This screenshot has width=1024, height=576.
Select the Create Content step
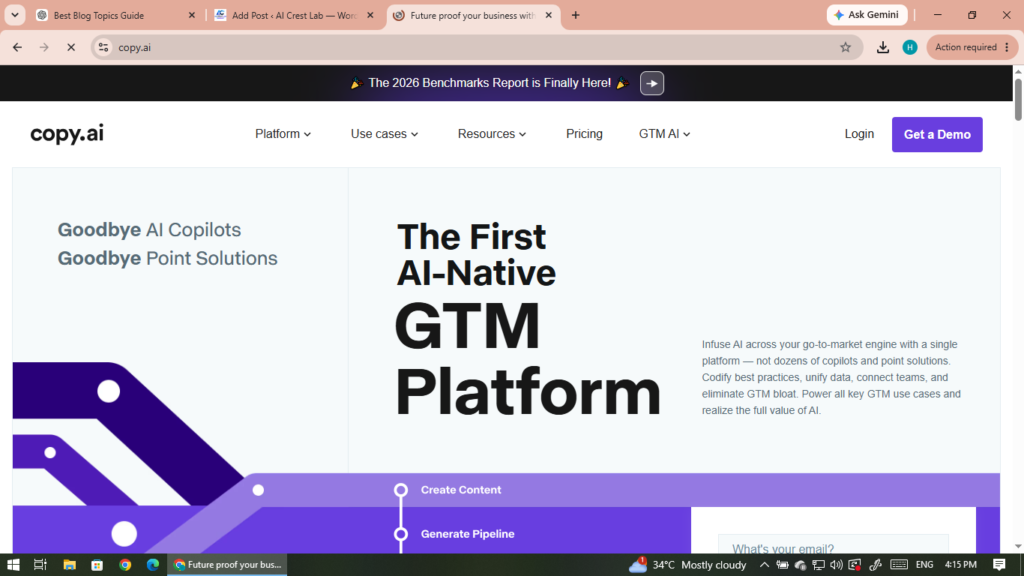click(460, 490)
